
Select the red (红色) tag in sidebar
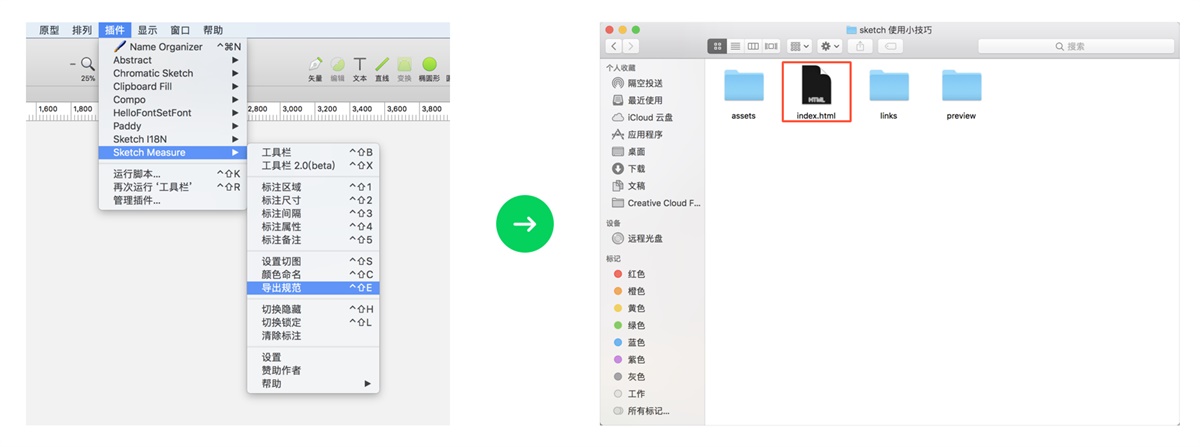(636, 274)
